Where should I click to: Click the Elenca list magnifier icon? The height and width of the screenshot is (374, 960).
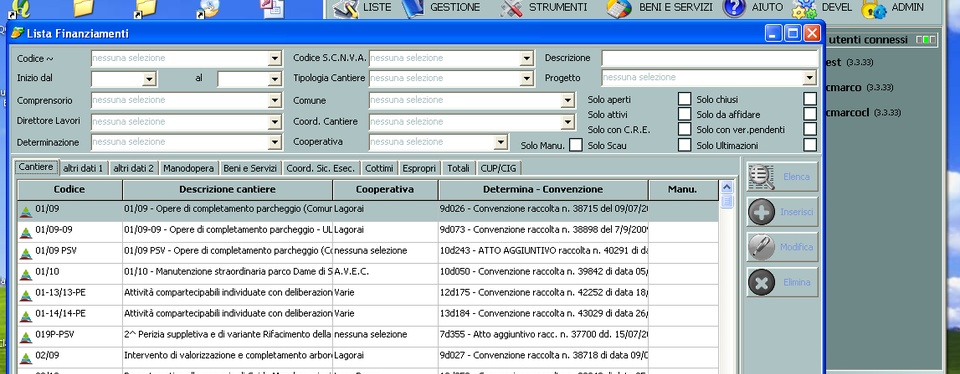tap(762, 177)
